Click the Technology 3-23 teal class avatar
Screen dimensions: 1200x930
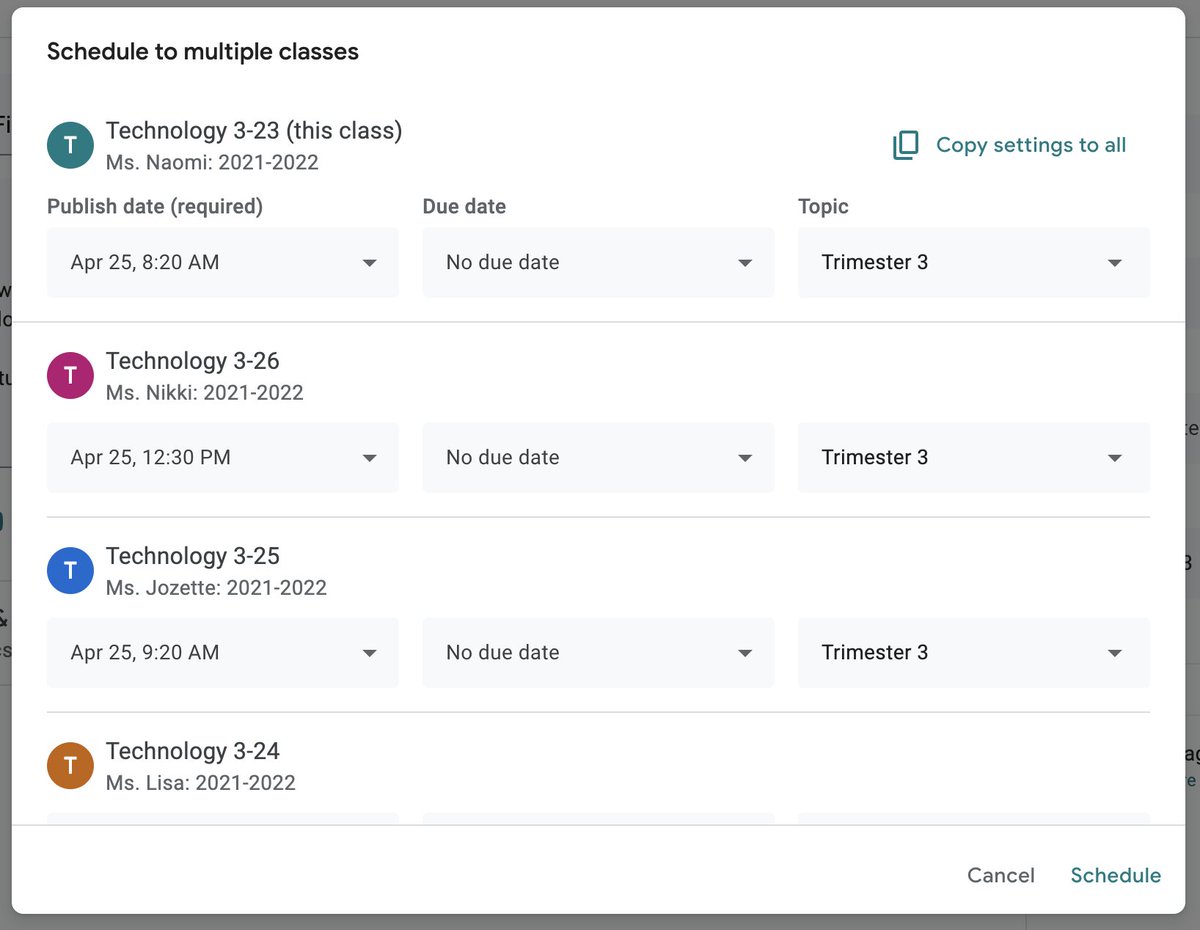(70, 145)
